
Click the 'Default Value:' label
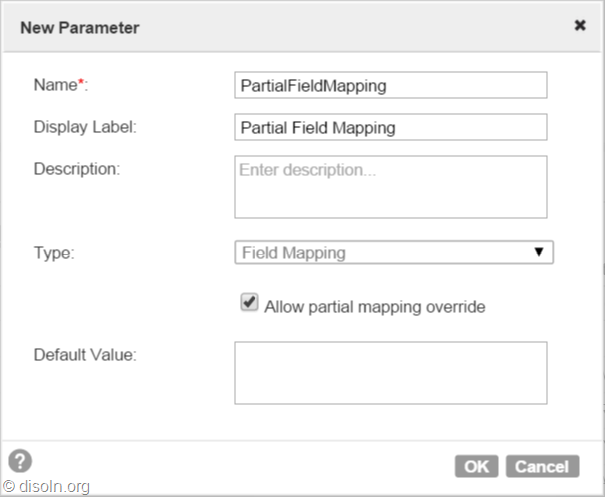85,355
